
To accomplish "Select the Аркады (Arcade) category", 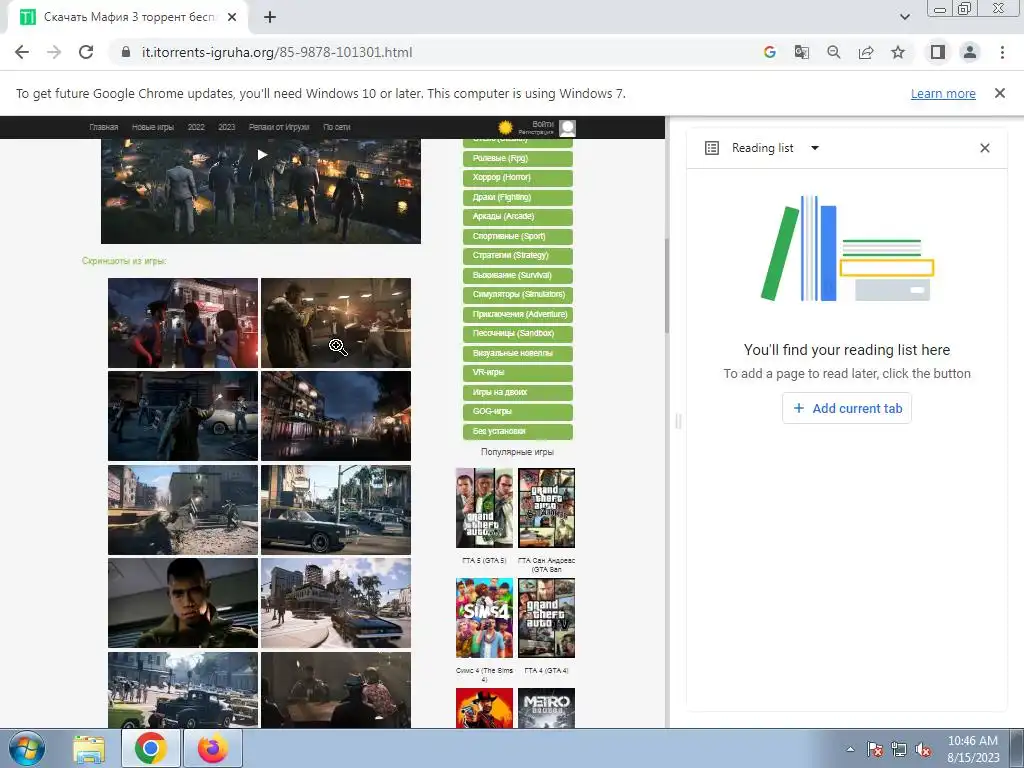I will [x=518, y=217].
